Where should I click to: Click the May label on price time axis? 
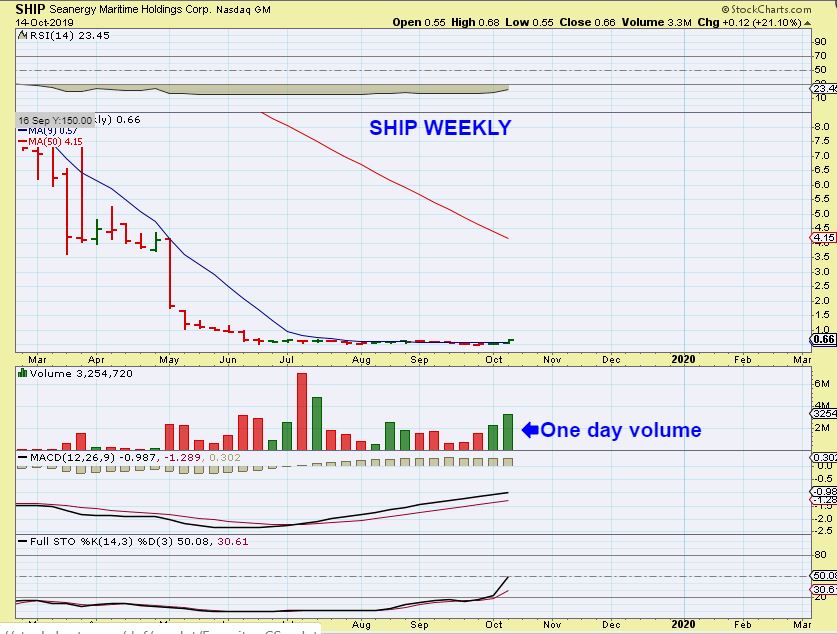point(169,359)
